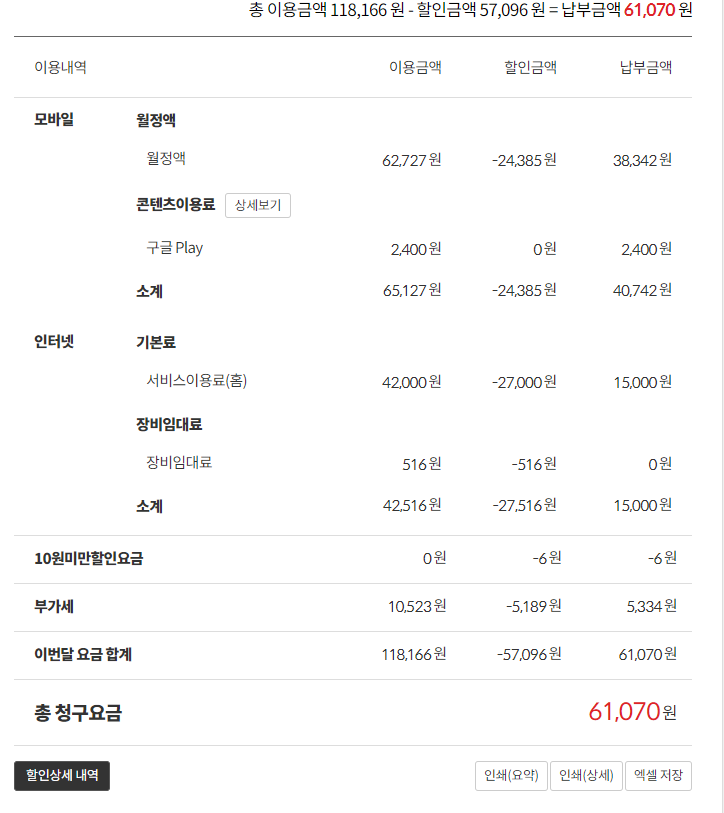Click the 이번달 요금 합계 label
Viewport: 724px width, 813px height.
tap(83, 655)
